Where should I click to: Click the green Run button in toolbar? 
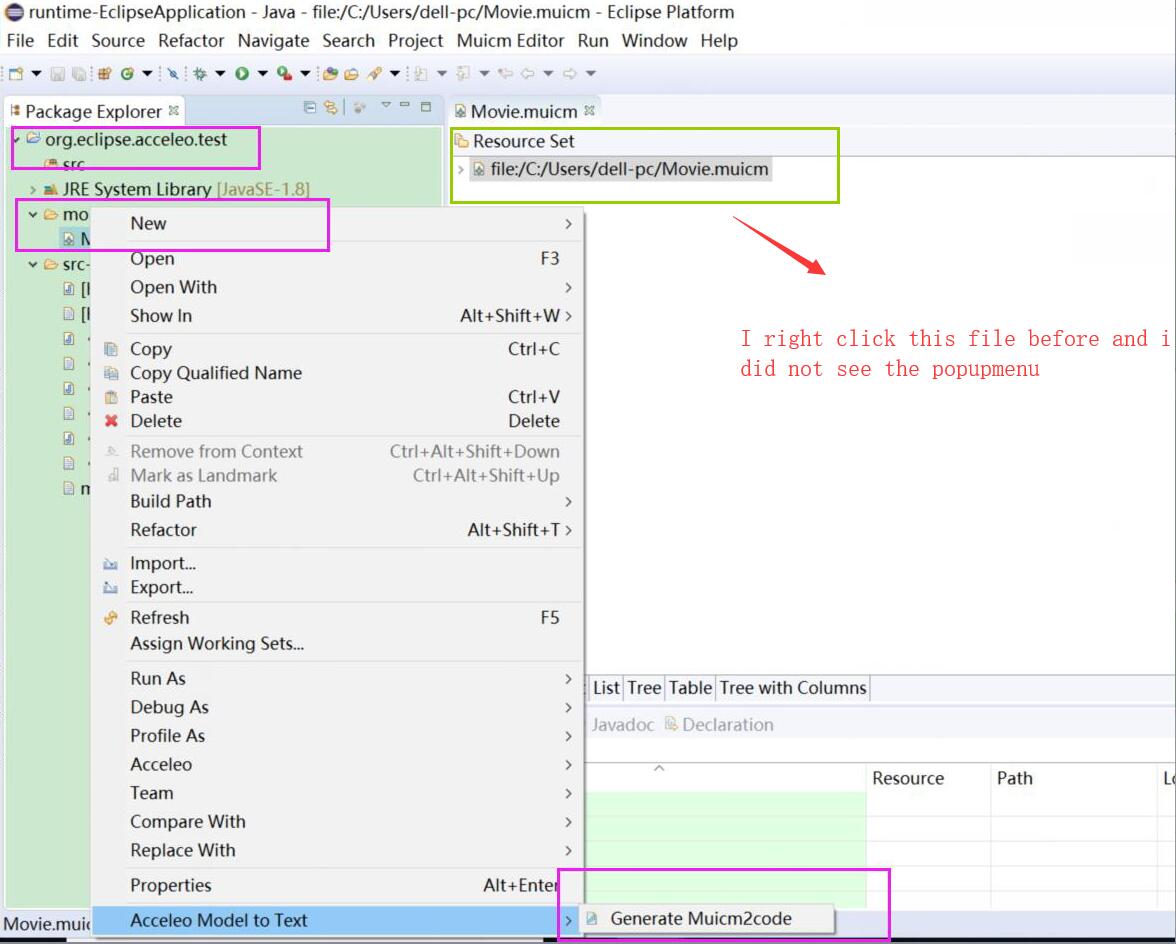[242, 73]
